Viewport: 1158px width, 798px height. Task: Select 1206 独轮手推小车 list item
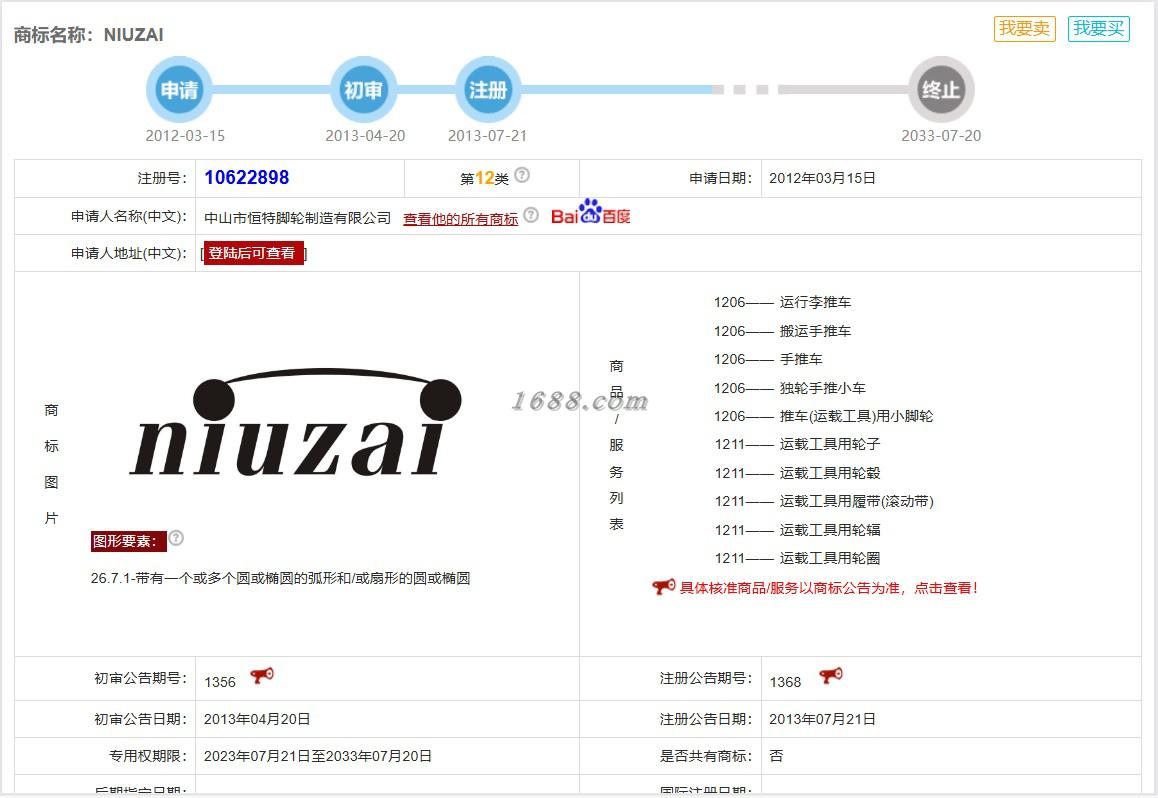[789, 388]
